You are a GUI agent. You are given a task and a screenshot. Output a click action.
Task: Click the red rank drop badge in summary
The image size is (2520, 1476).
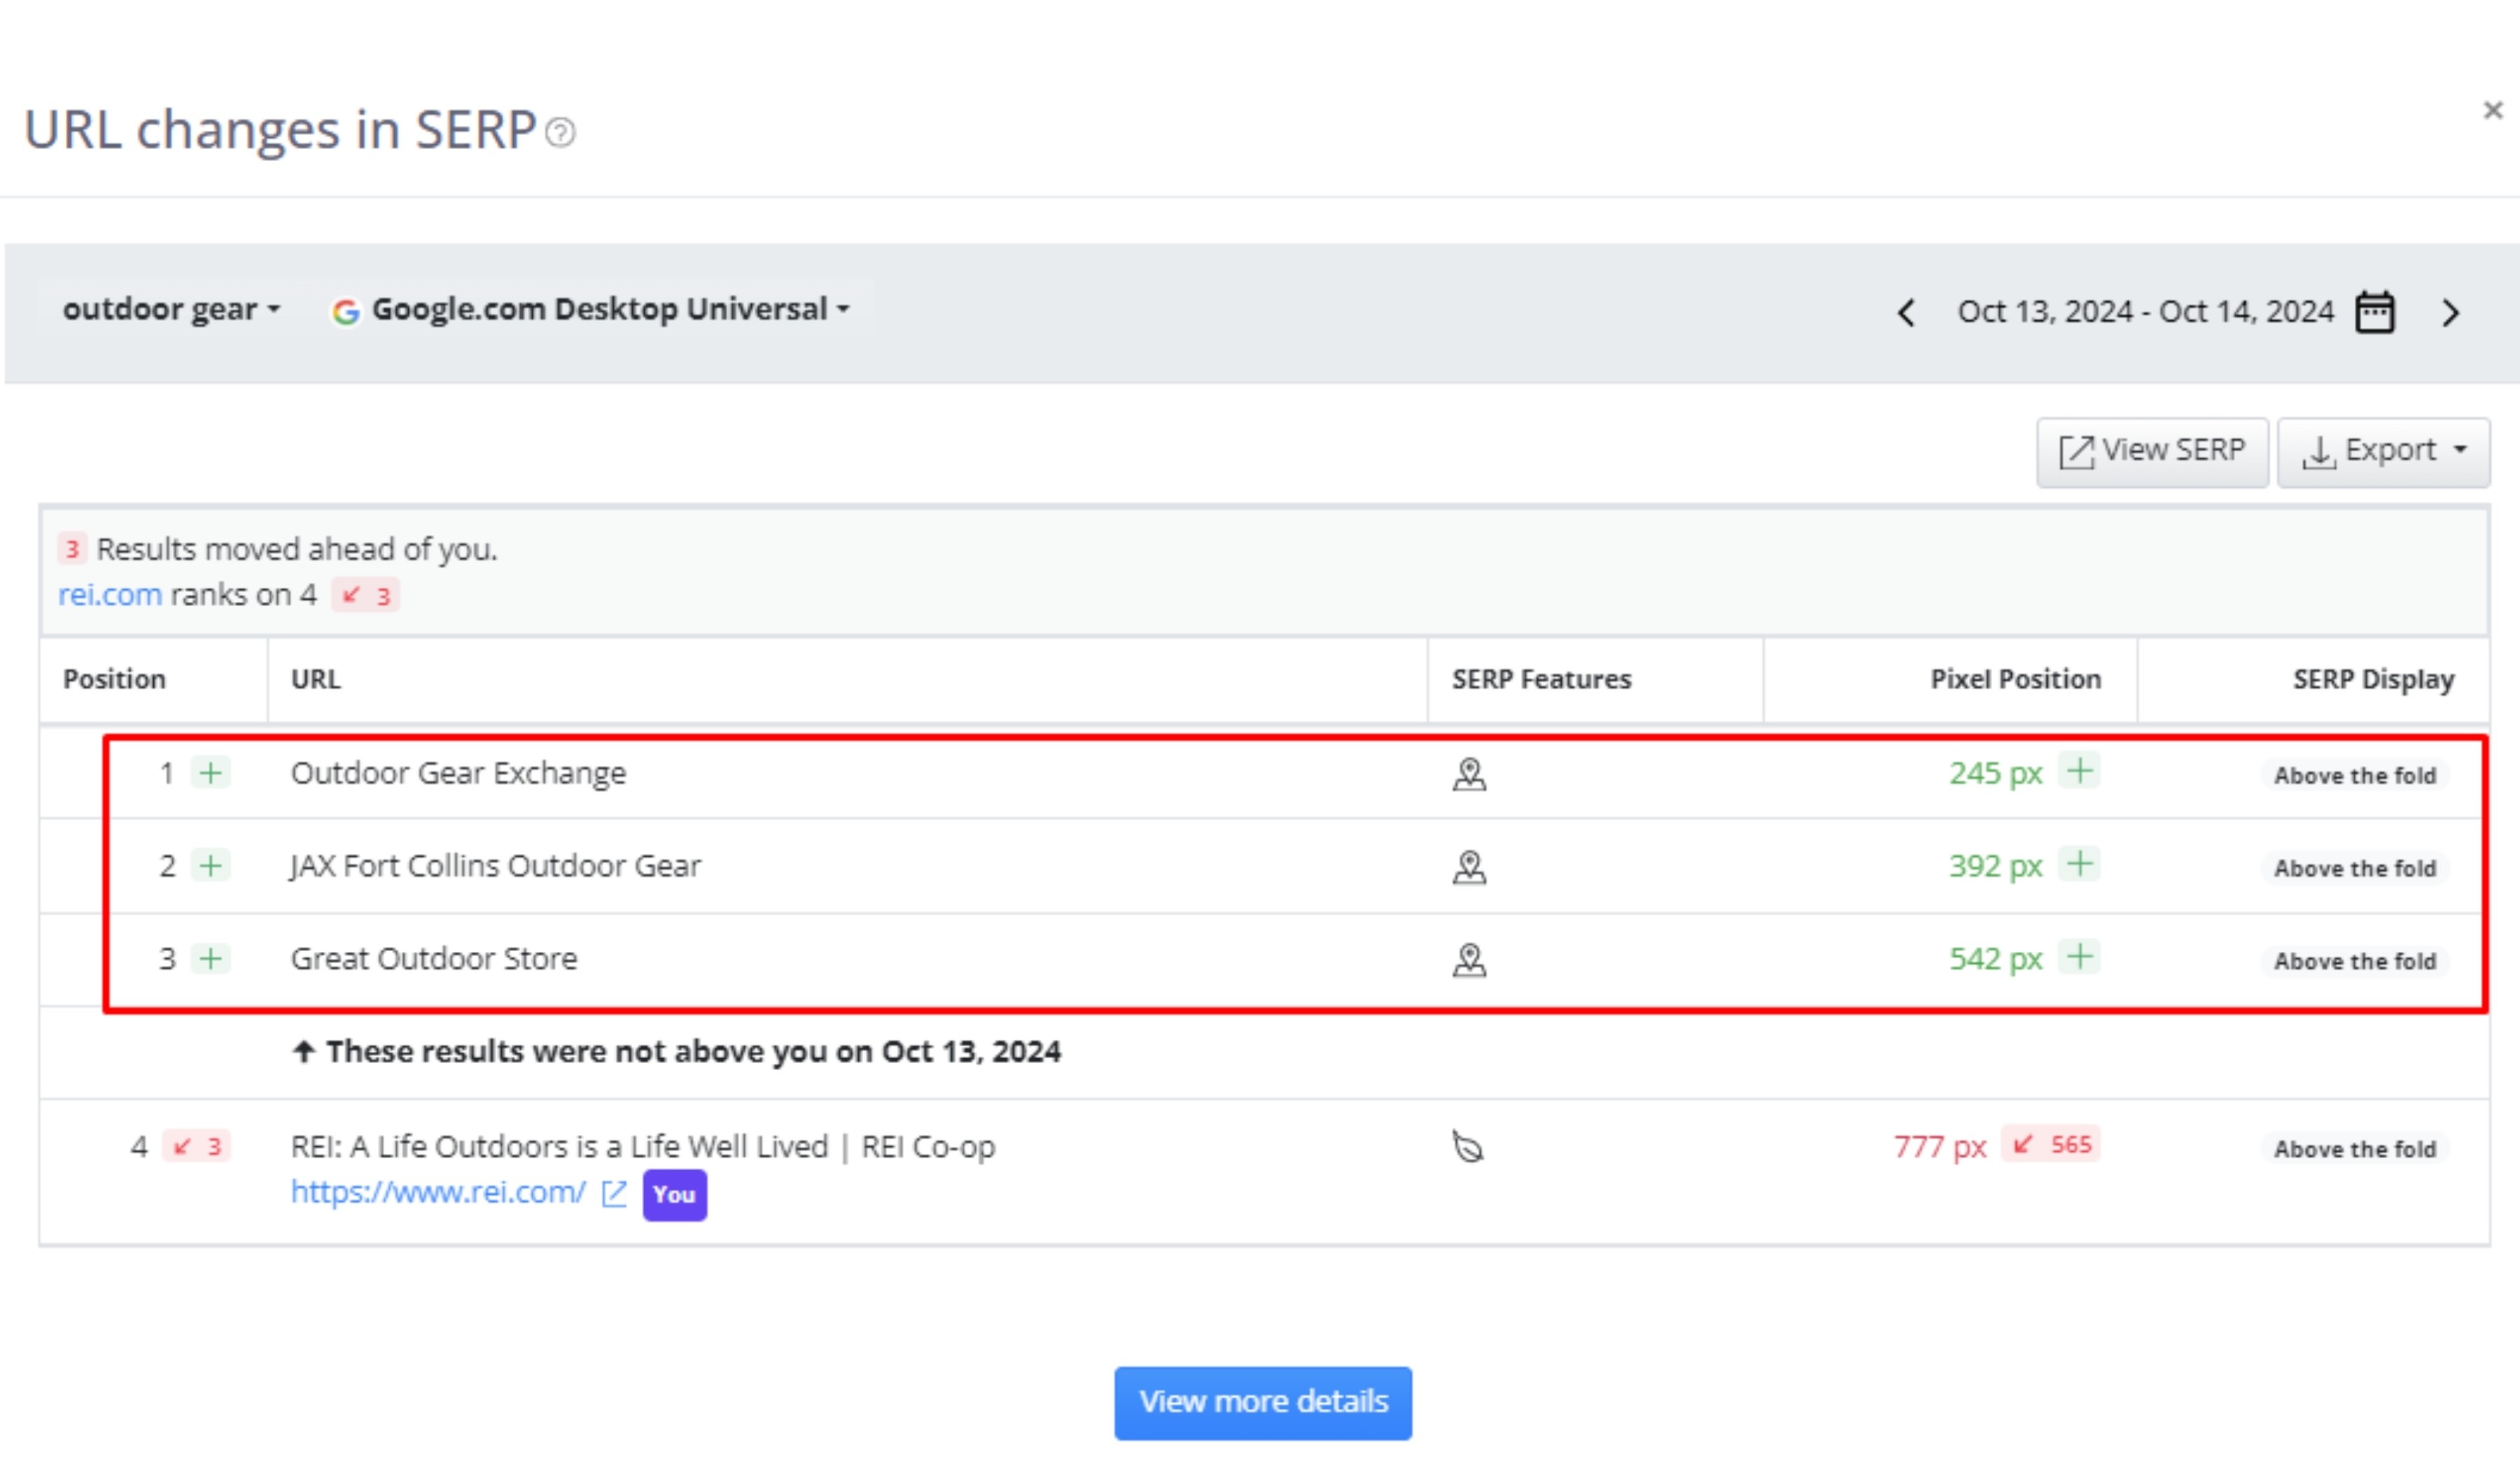(366, 596)
